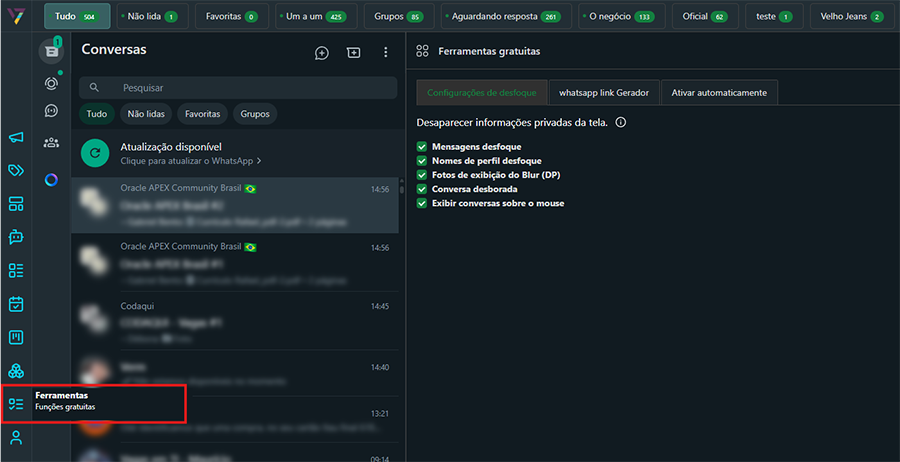
Task: Open the chatbot robot icon
Action: [x=16, y=237]
